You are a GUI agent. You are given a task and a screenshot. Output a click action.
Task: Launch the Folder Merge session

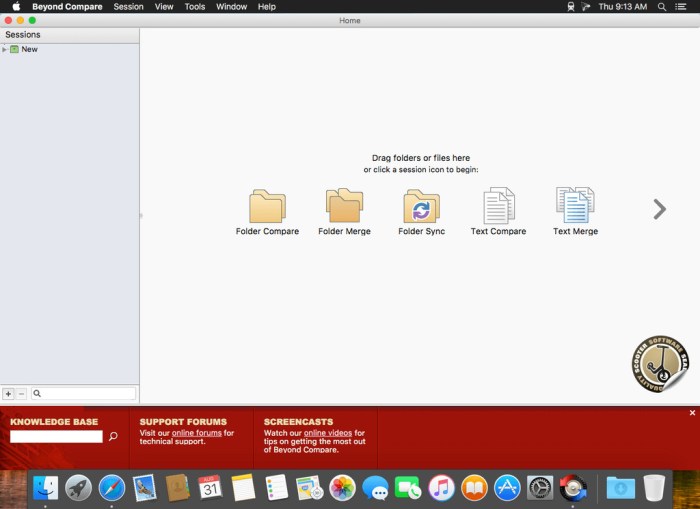[344, 206]
